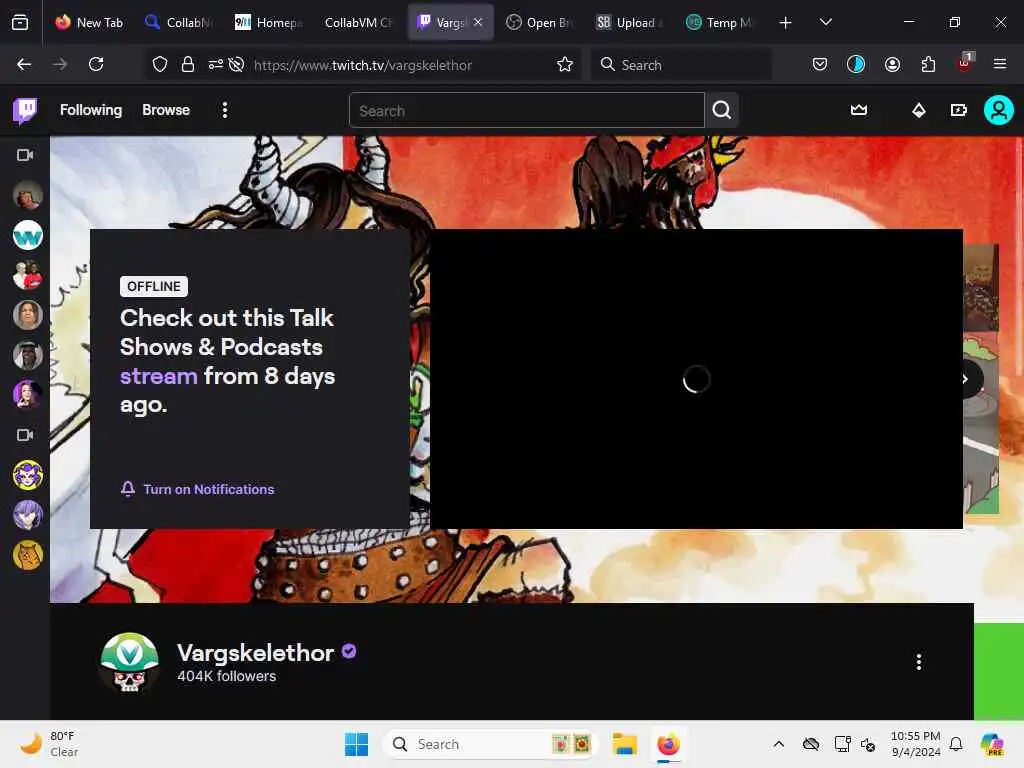Switch to the Temp M browser tab
This screenshot has height=768, width=1024.
tap(718, 23)
